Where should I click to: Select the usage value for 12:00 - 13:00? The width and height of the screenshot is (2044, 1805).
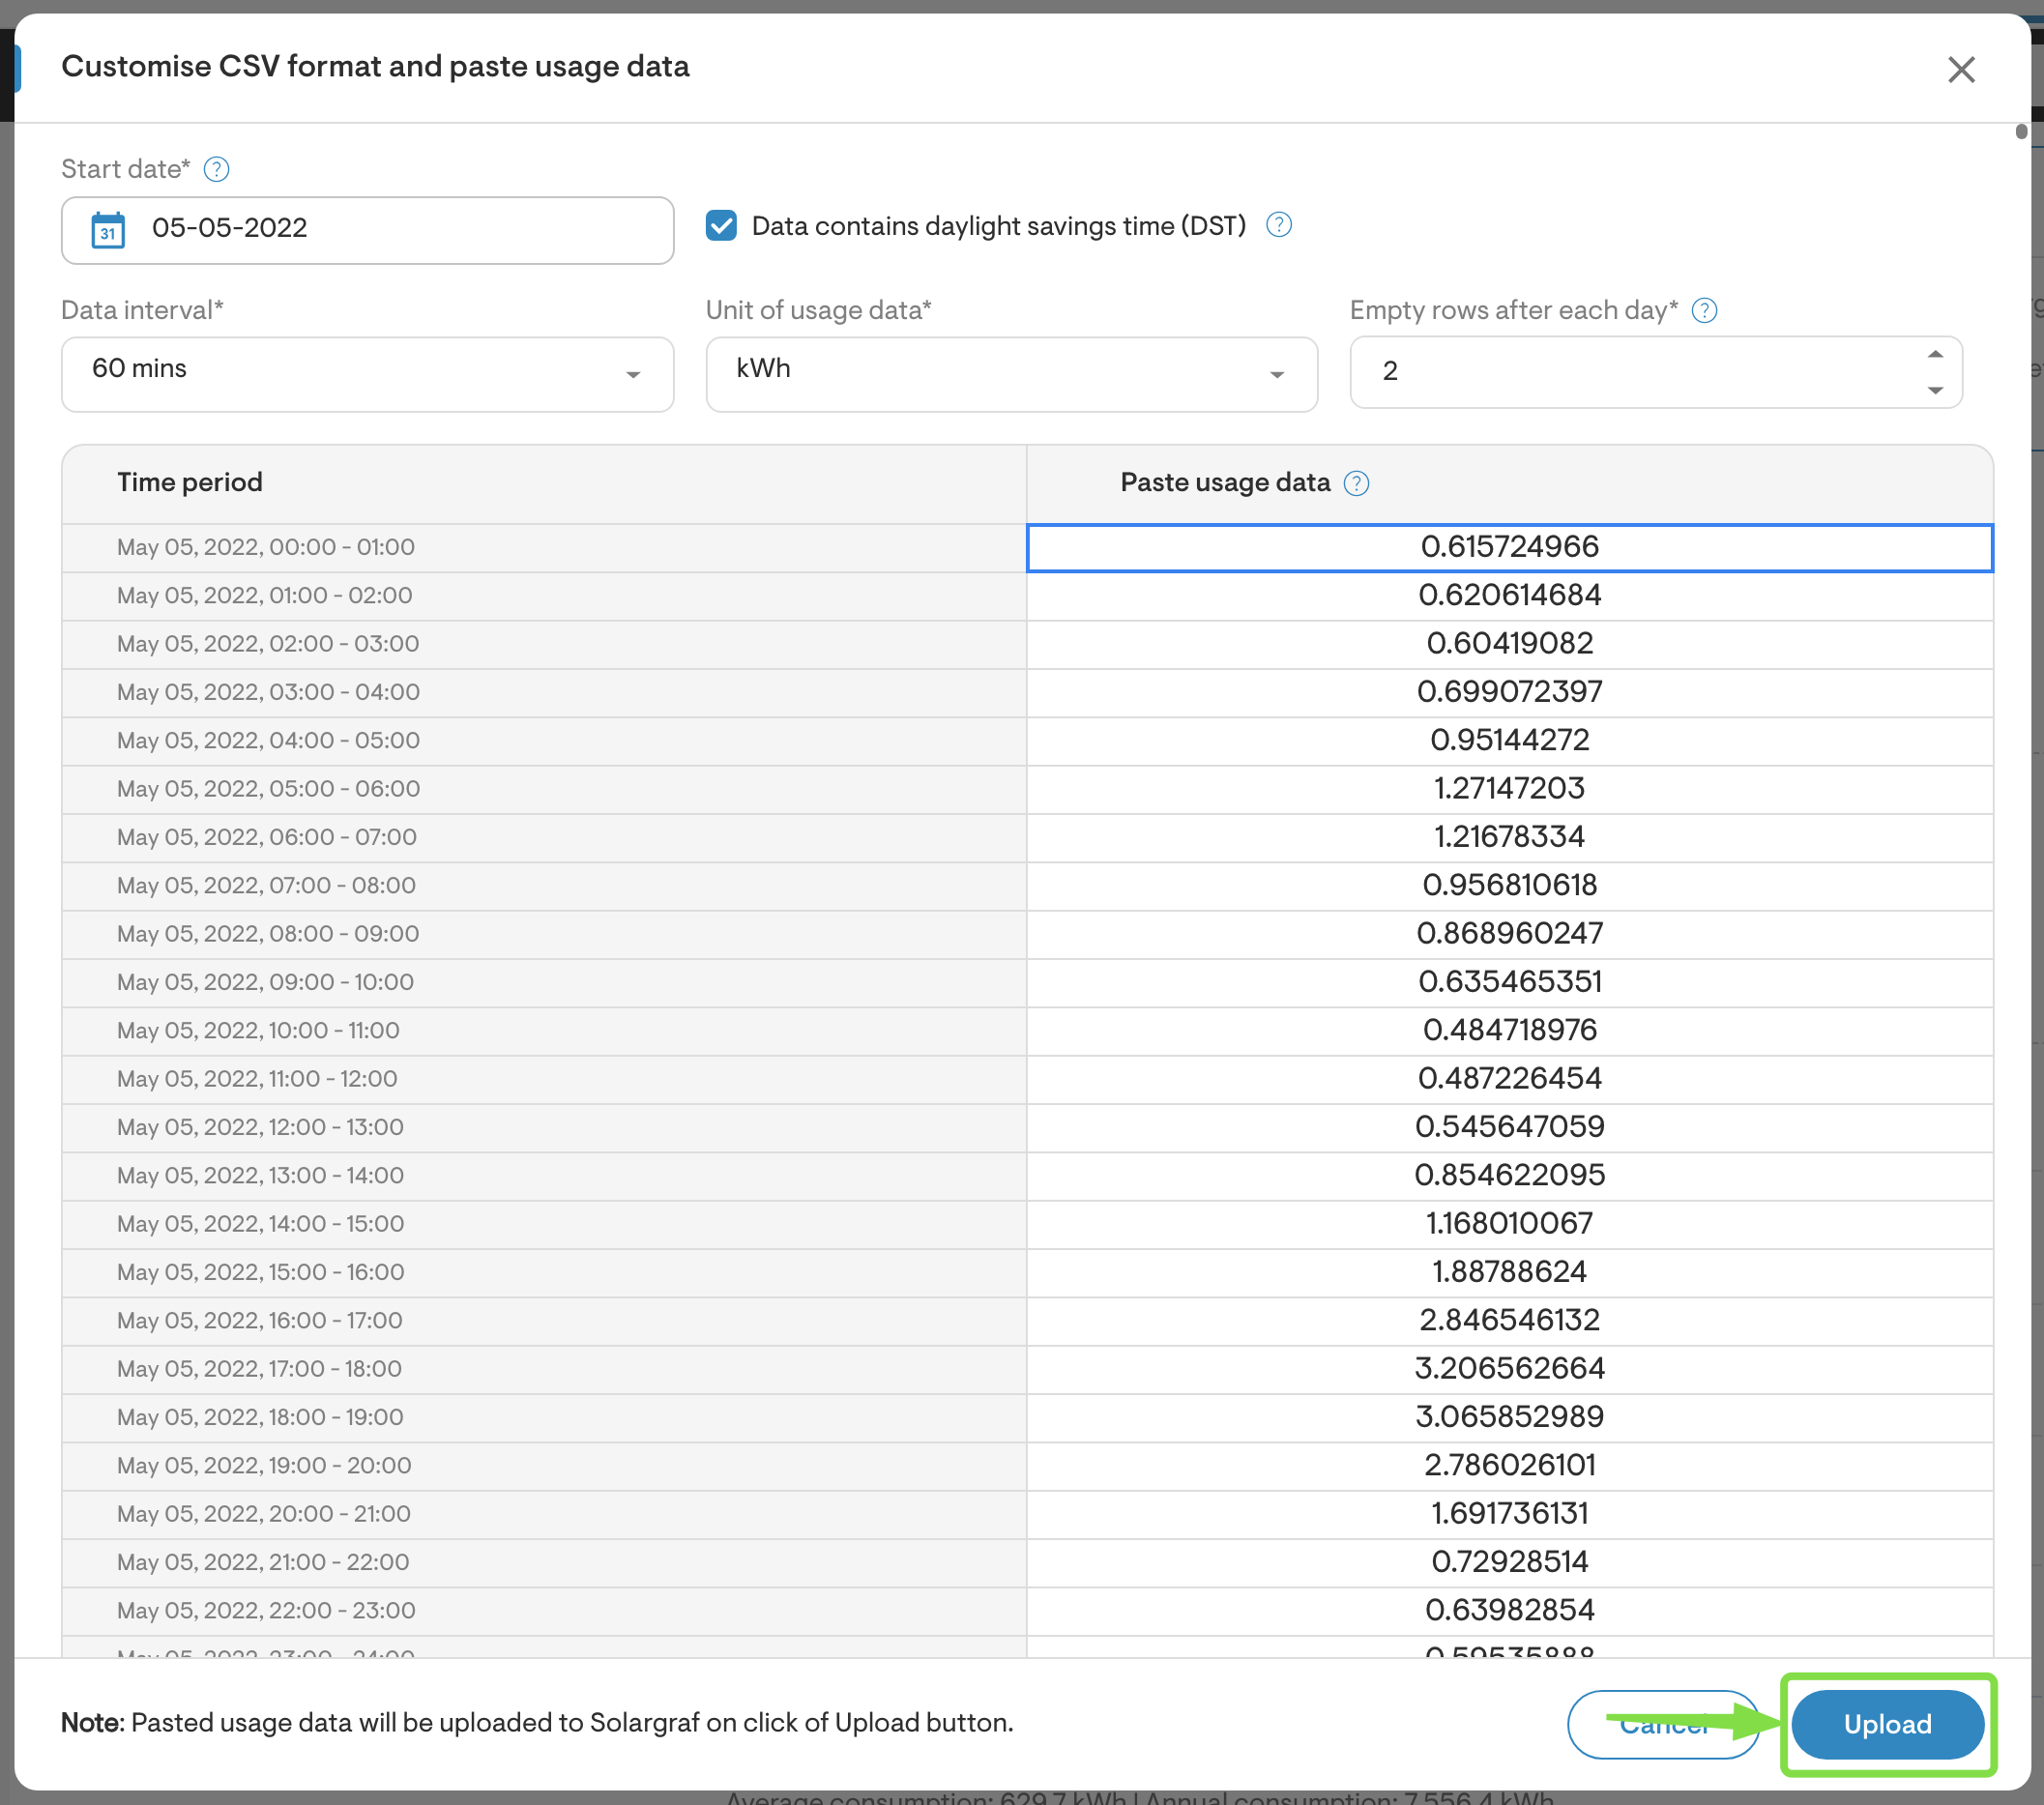pos(1509,1126)
